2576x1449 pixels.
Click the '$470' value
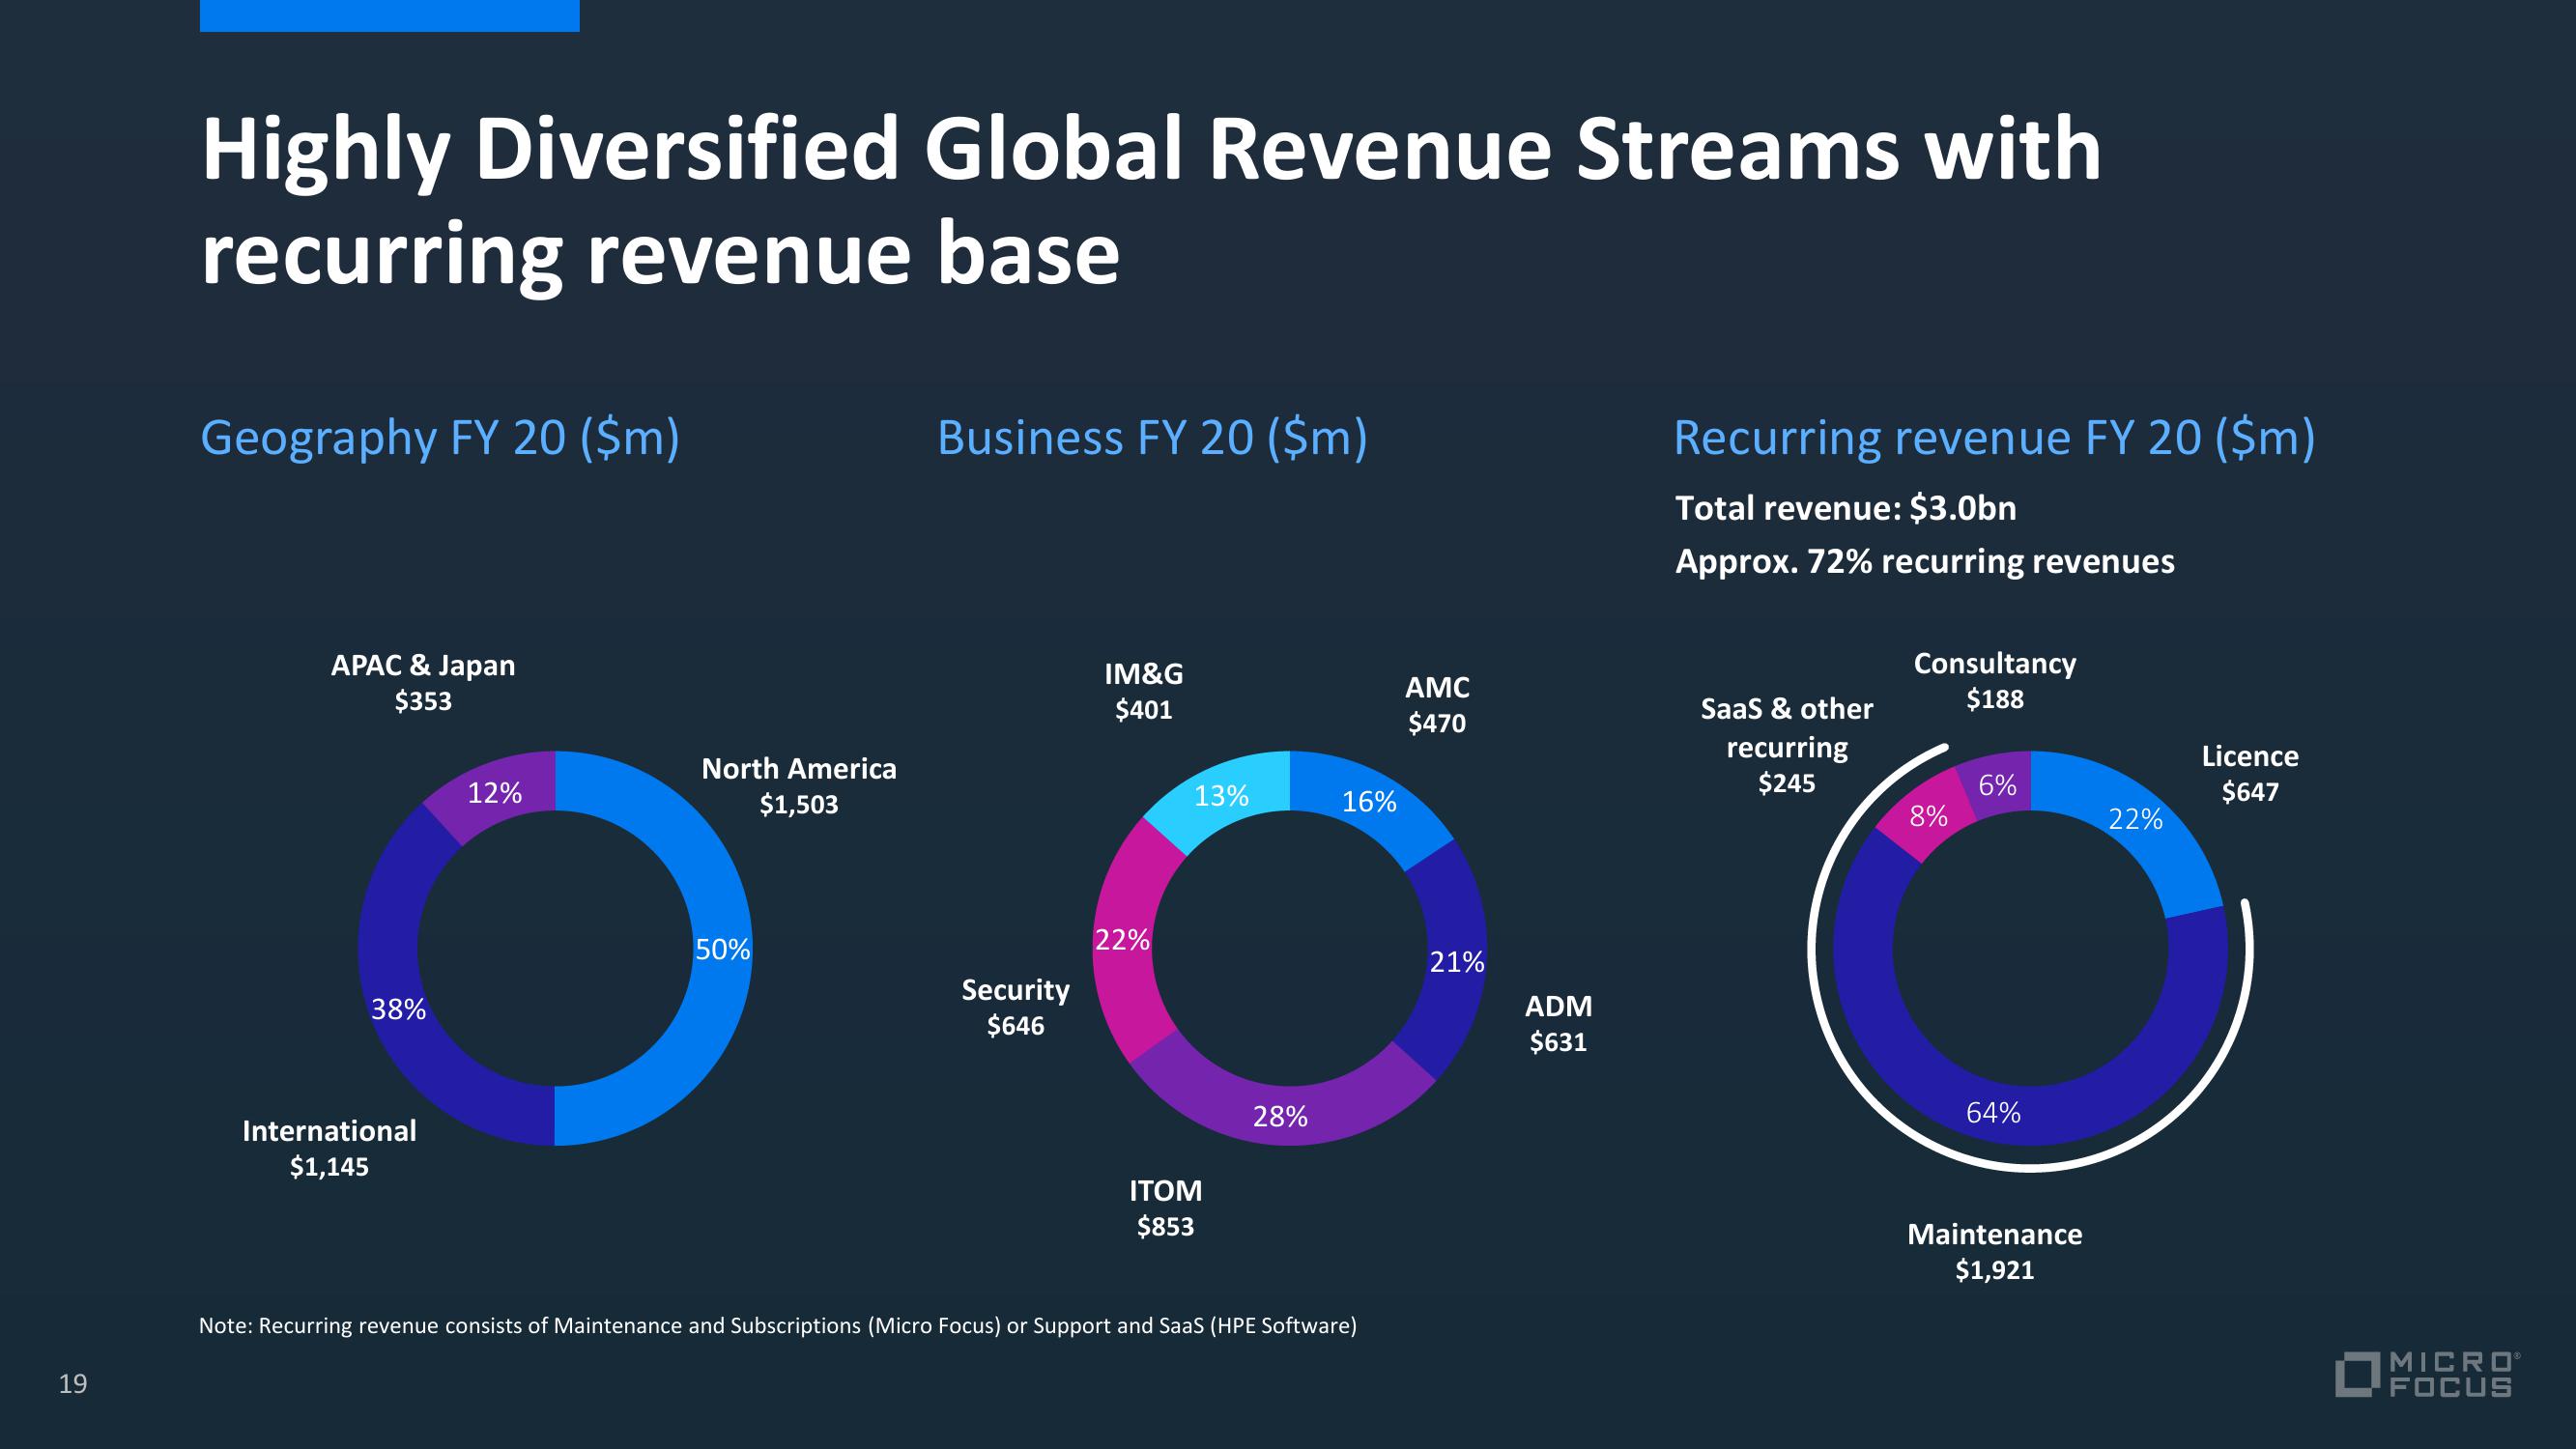(x=1437, y=723)
